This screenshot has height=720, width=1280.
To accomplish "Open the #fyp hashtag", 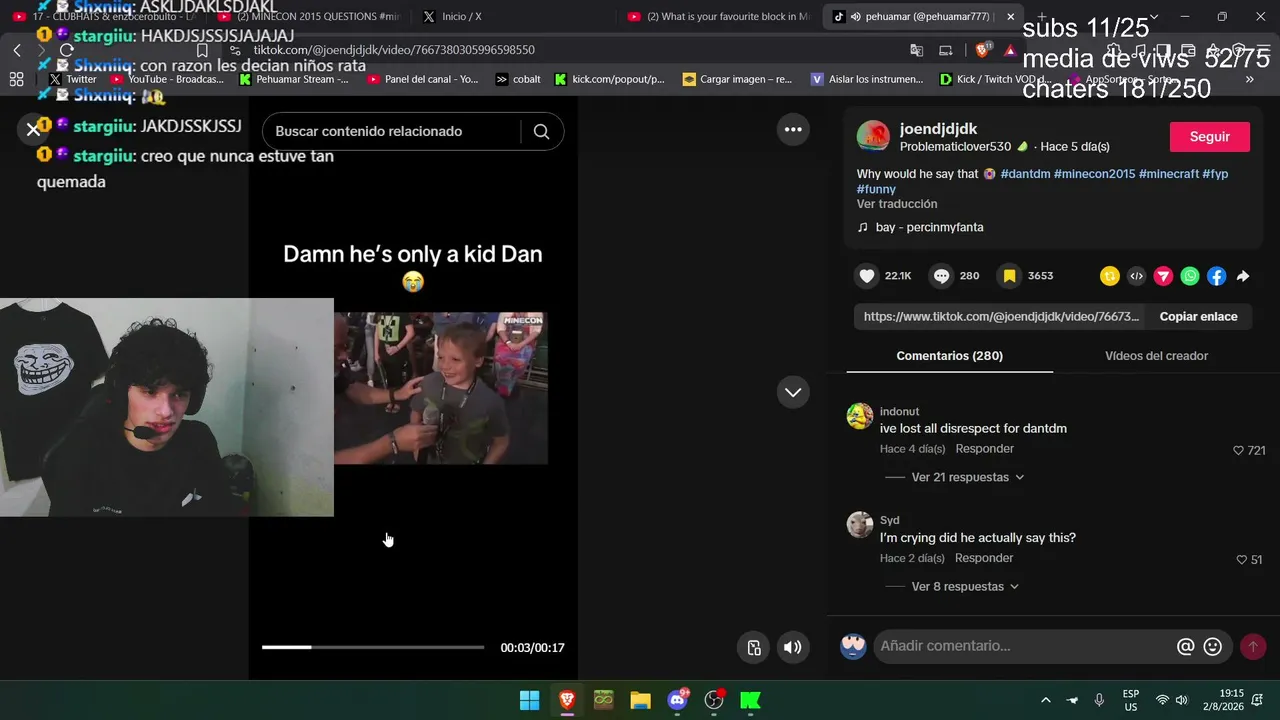I will pos(1215,174).
